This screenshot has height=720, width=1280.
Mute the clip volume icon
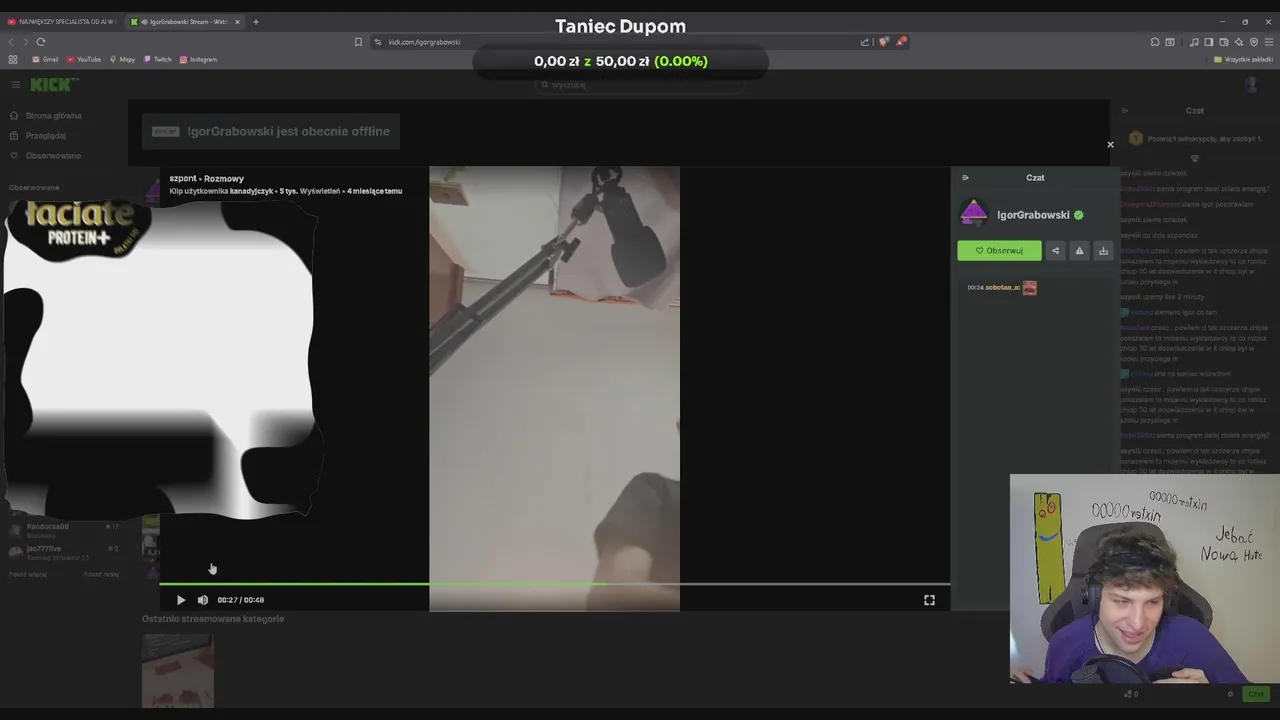[x=203, y=600]
